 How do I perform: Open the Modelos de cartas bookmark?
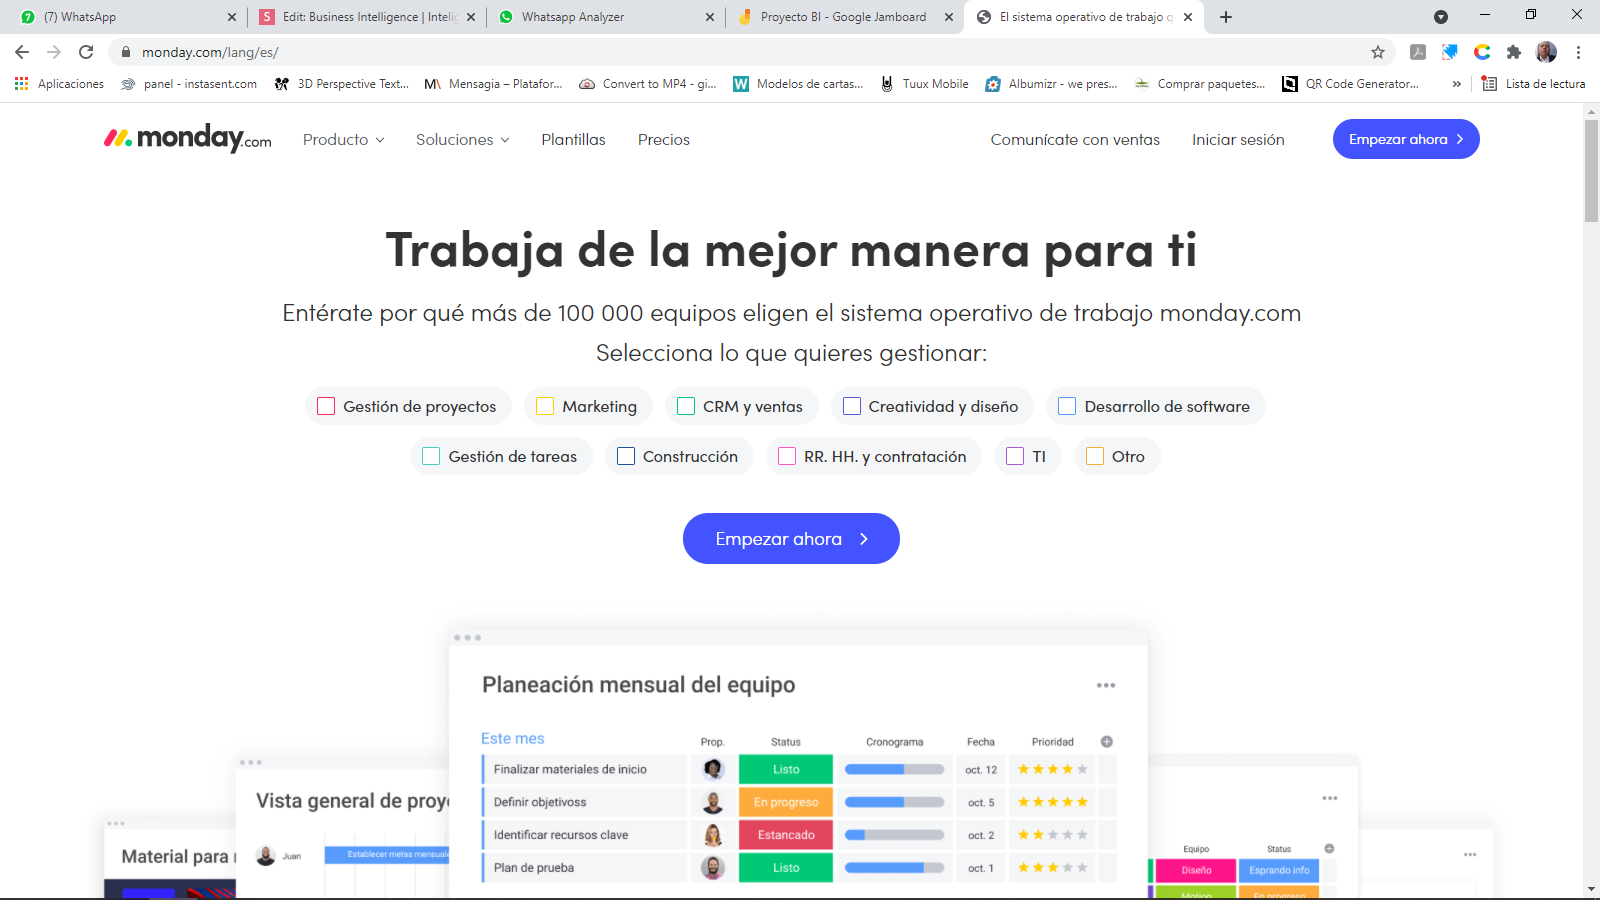coord(798,84)
